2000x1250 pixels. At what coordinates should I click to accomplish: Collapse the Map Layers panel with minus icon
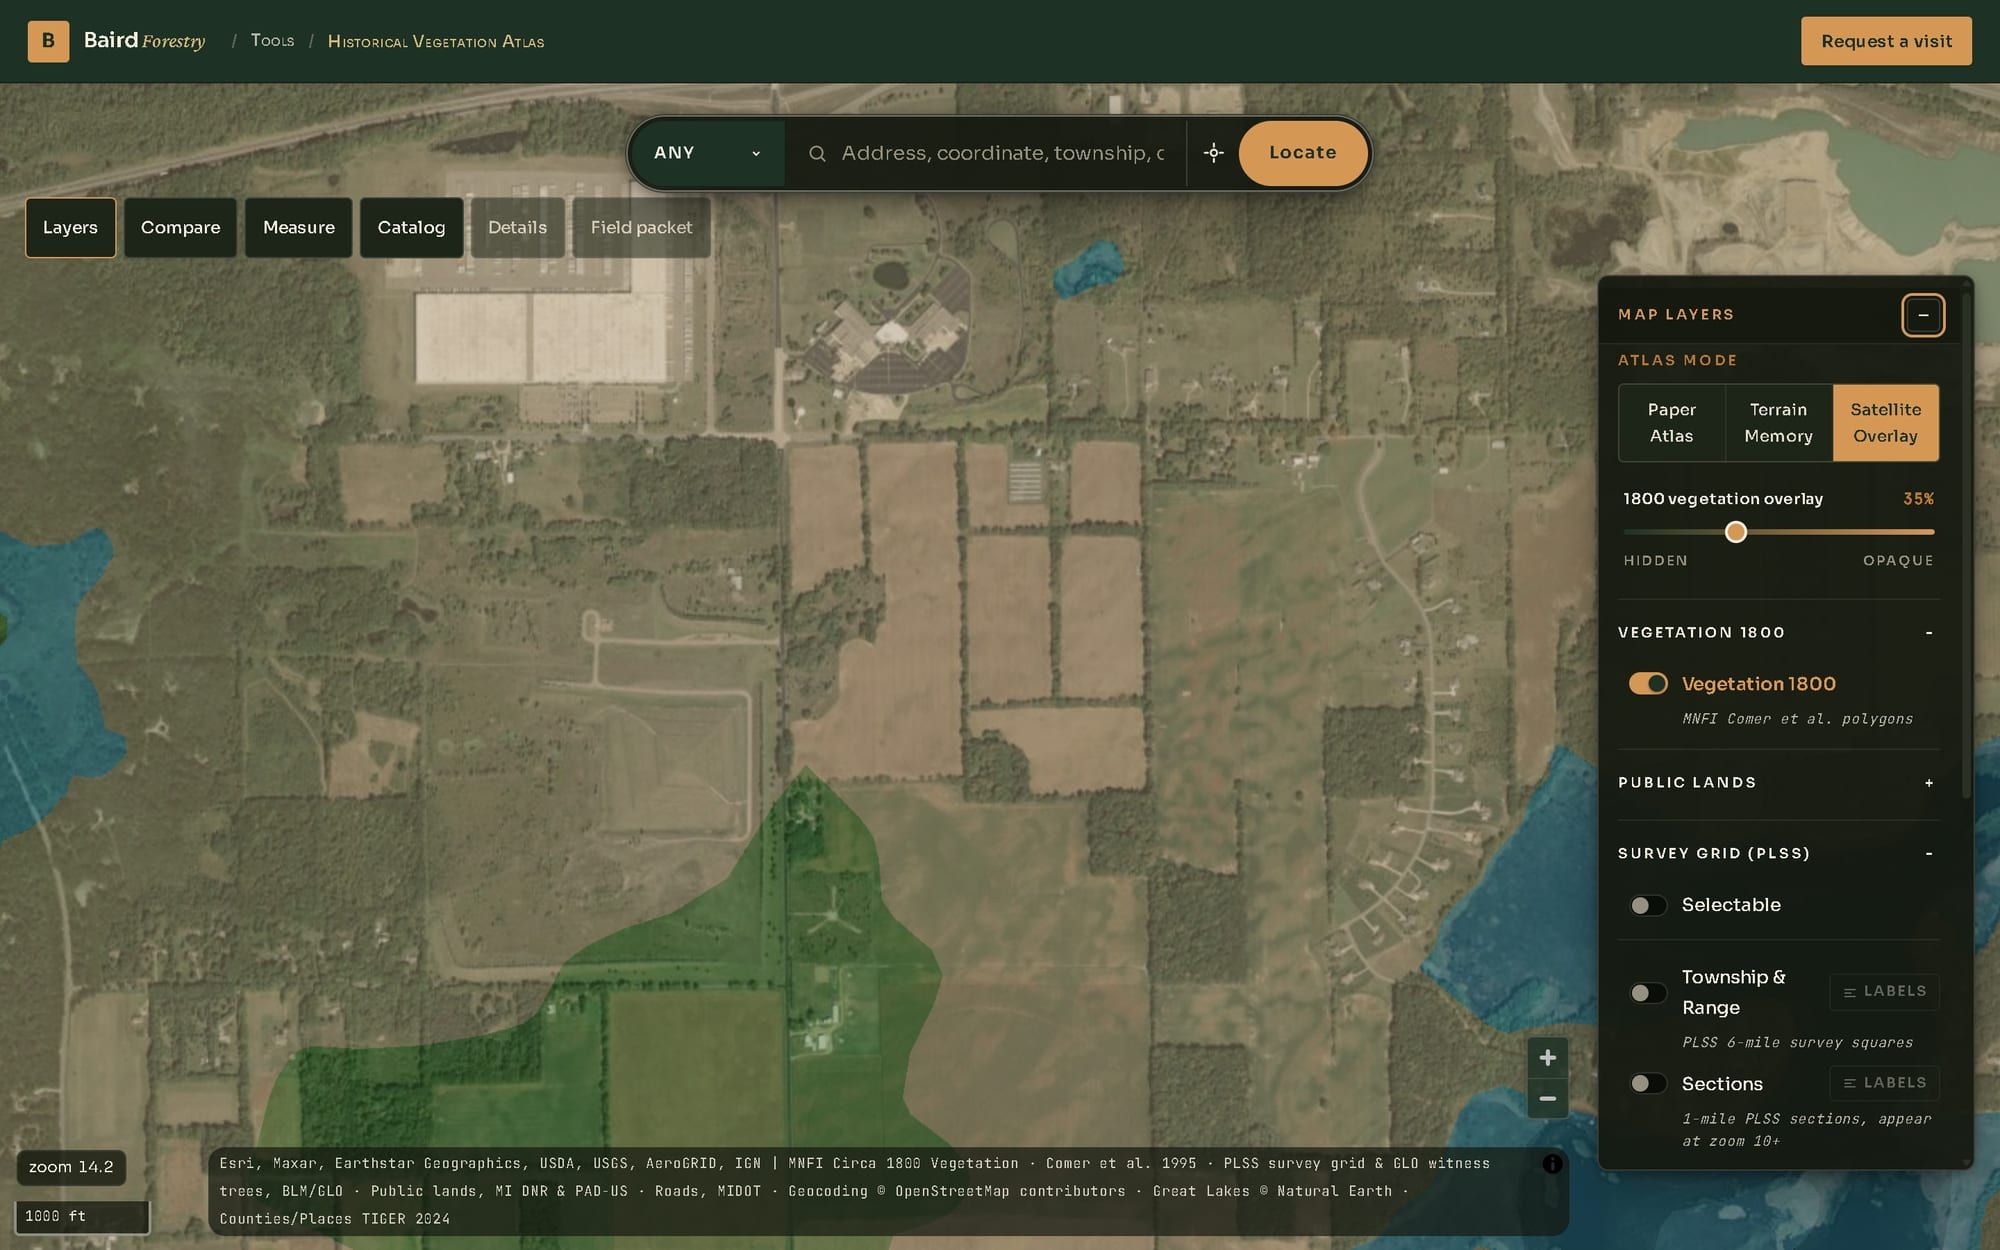(1922, 315)
